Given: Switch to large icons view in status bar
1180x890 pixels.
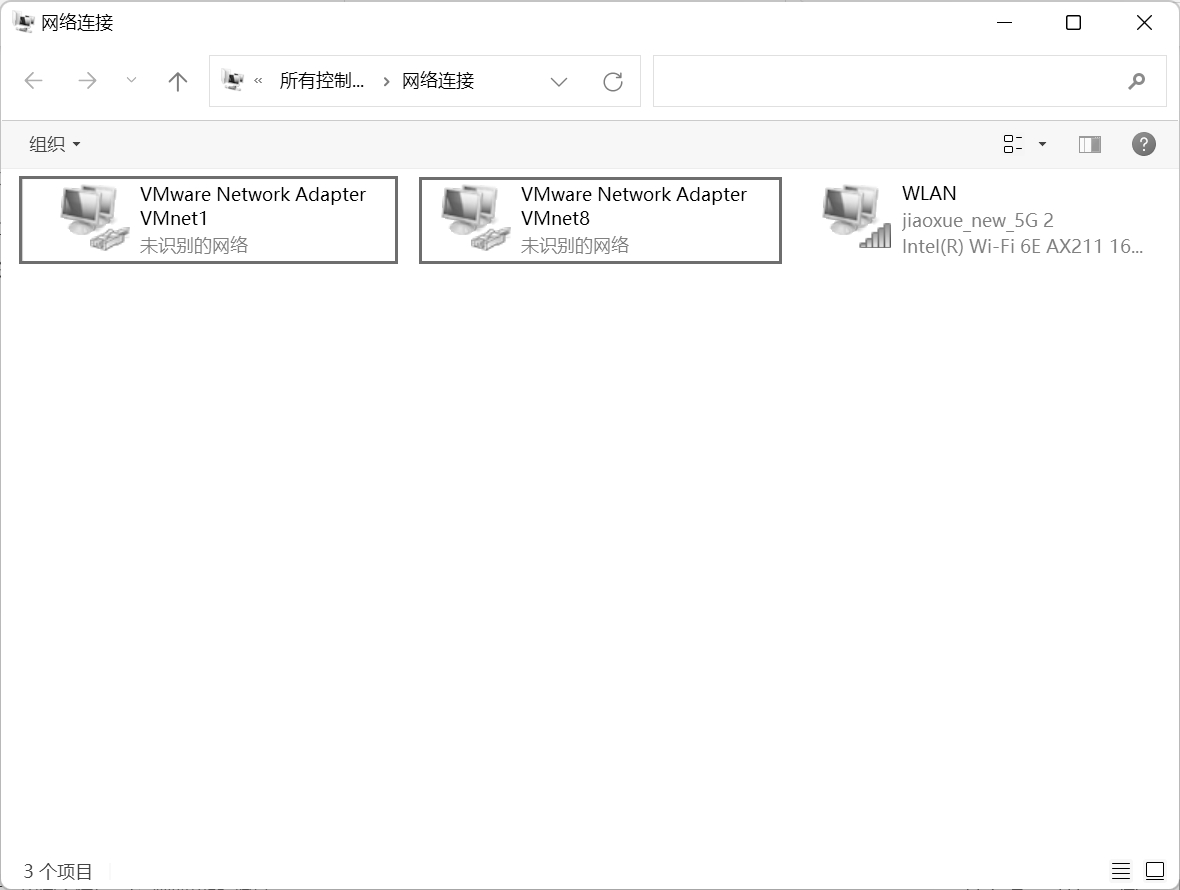Looking at the screenshot, I should click(1155, 870).
